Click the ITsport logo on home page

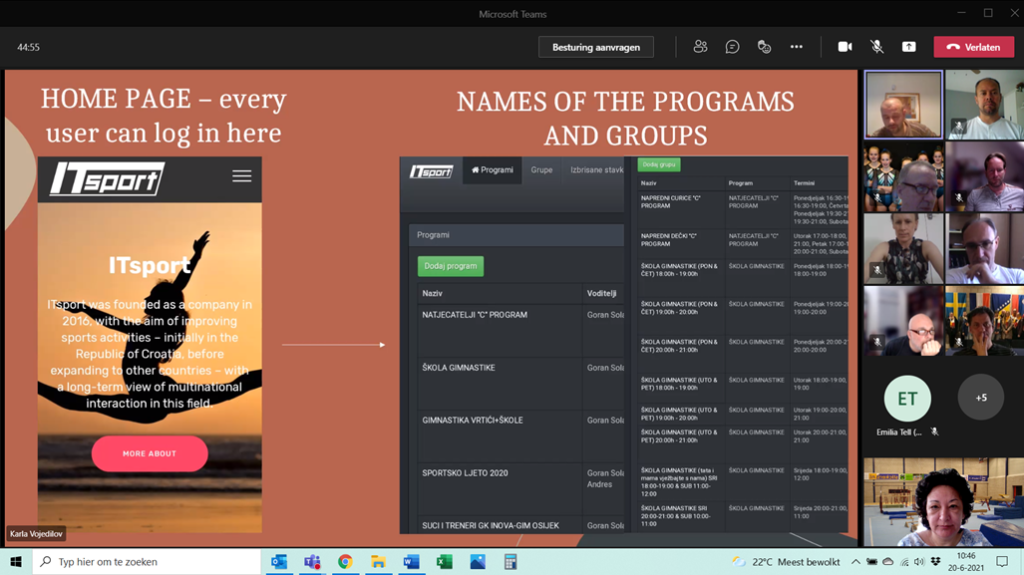coord(108,178)
